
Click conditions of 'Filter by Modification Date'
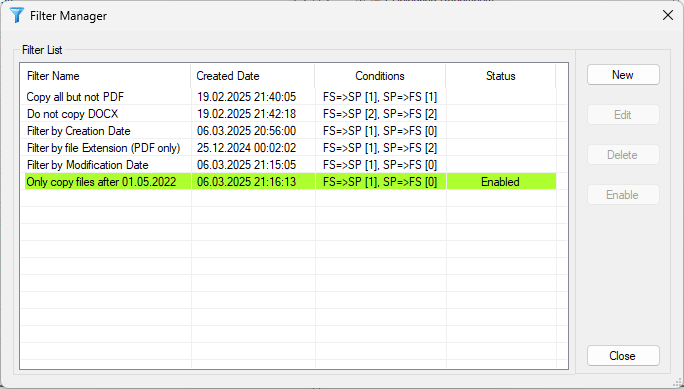coord(380,165)
